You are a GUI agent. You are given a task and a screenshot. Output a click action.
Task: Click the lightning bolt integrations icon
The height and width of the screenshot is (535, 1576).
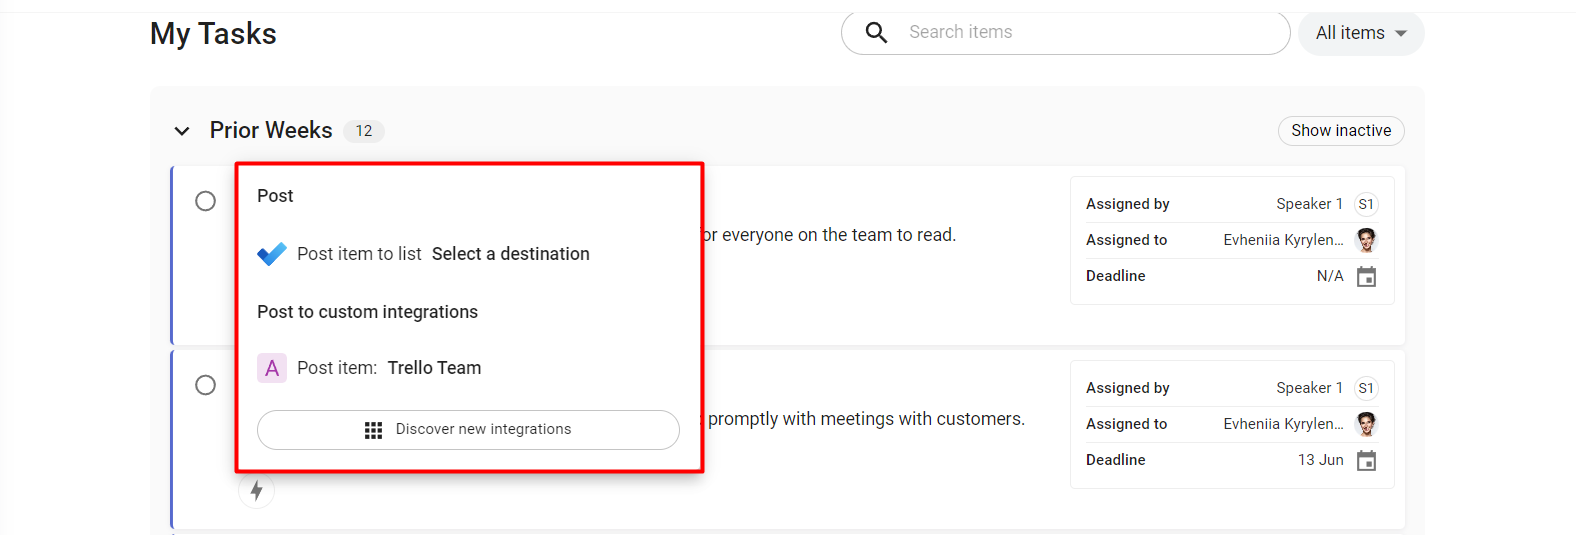click(x=257, y=490)
